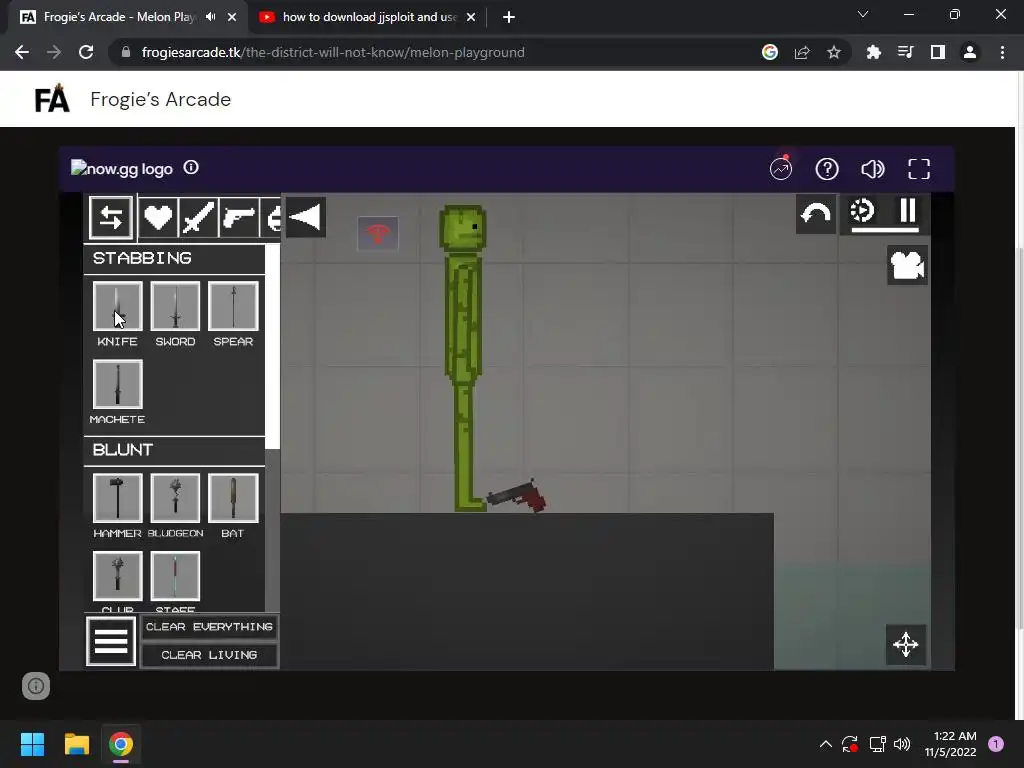Toggle Chrome side panel
The image size is (1024, 768).
tap(938, 52)
